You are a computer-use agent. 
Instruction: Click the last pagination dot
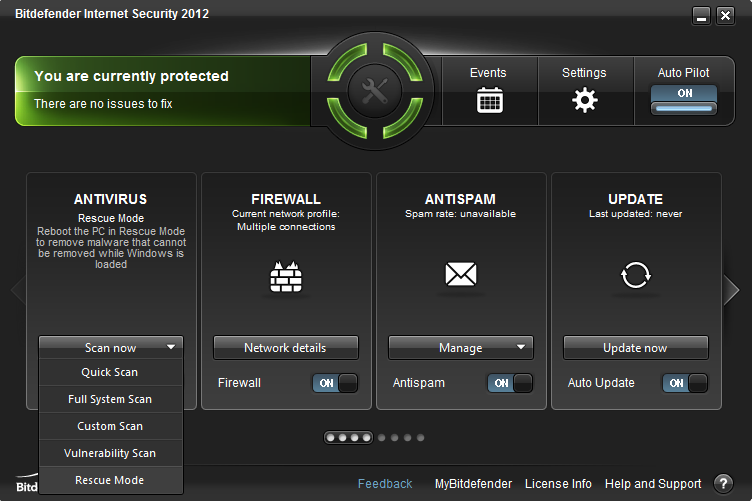pyautogui.click(x=420, y=437)
